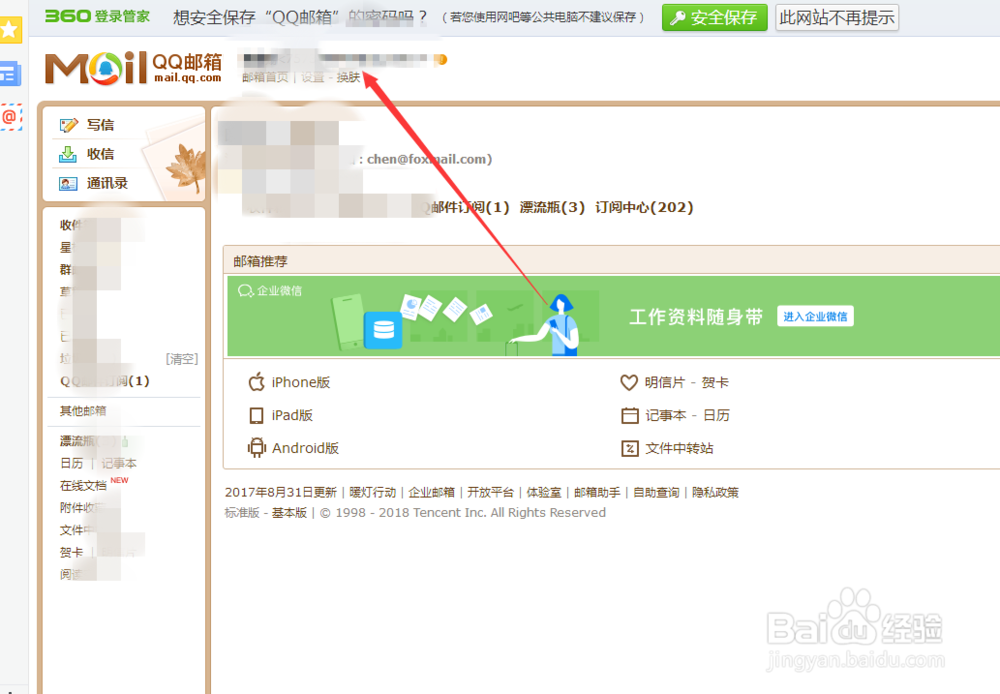Click the 360登录管家 logo
This screenshot has width=1000, height=694.
point(97,16)
